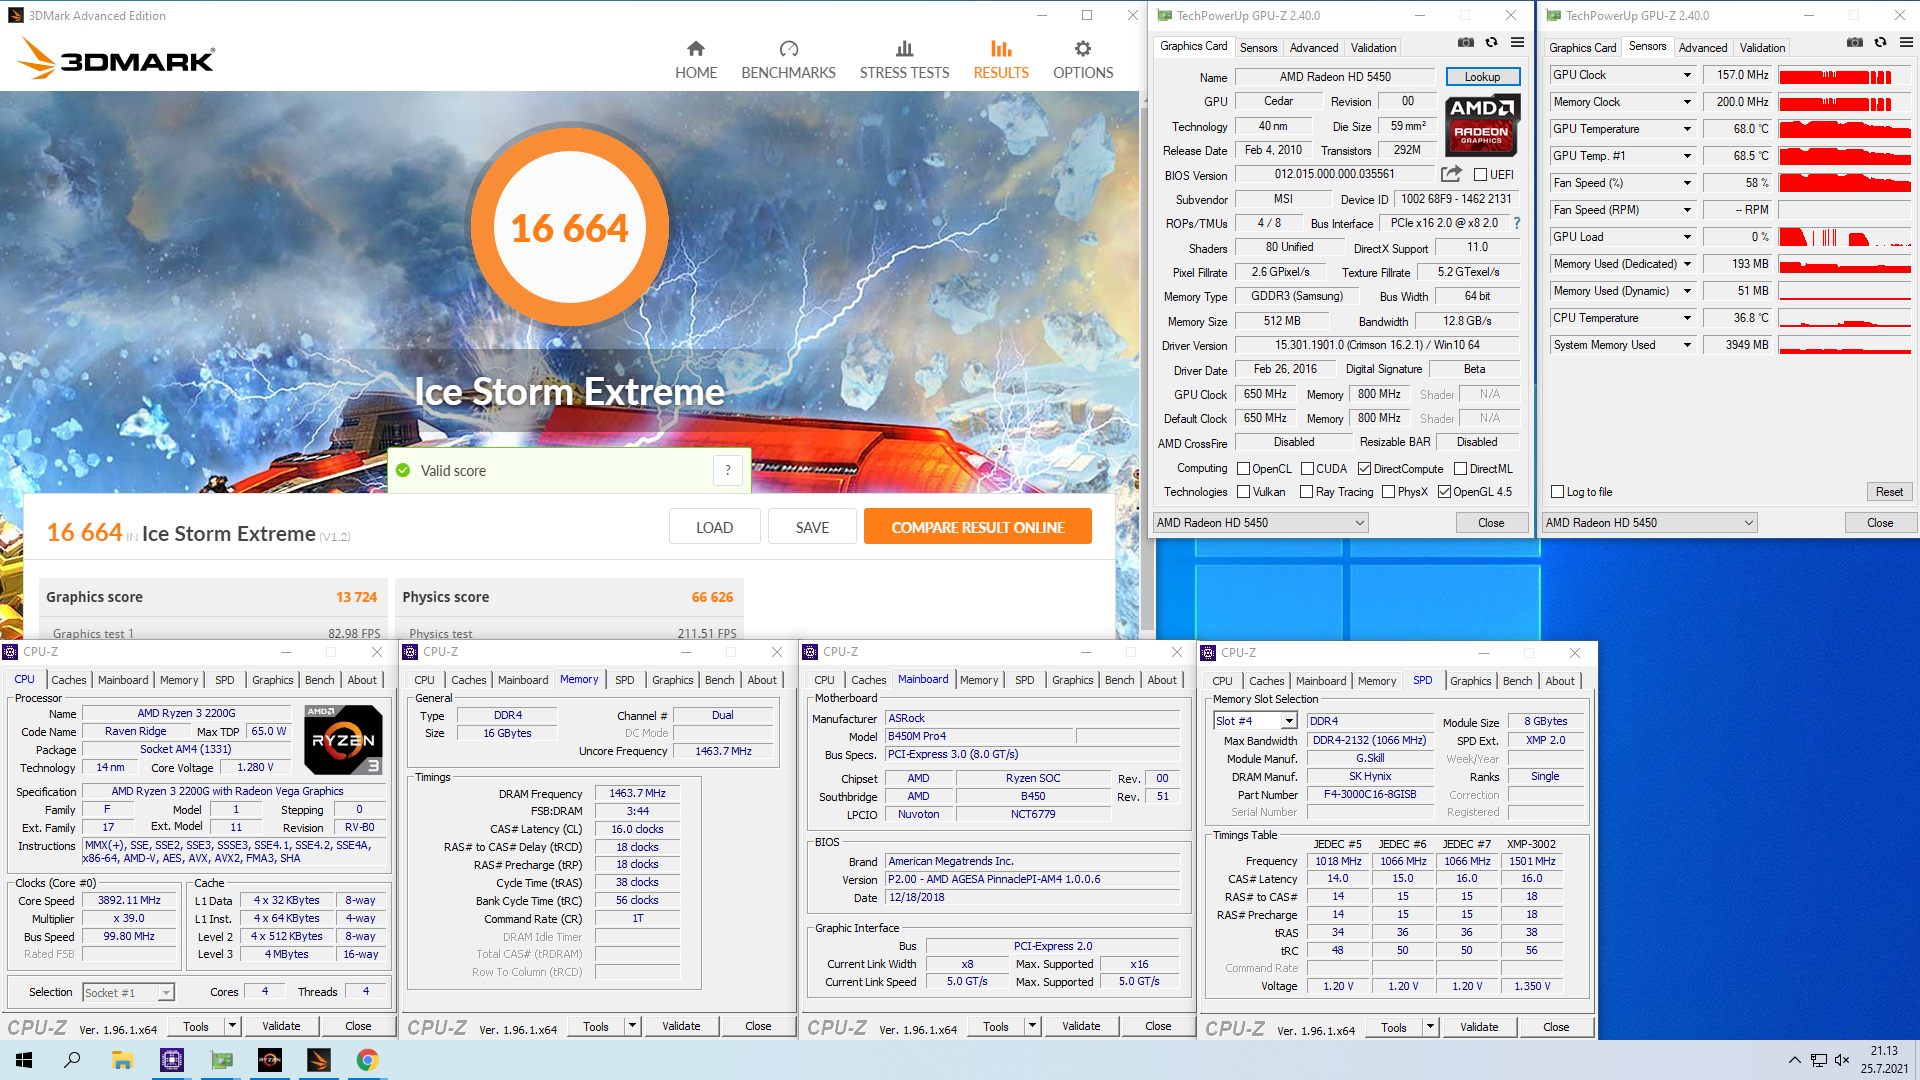This screenshot has width=1920, height=1080.
Task: Open GPU Temperature sensor dropdown
Action: pos(1687,129)
